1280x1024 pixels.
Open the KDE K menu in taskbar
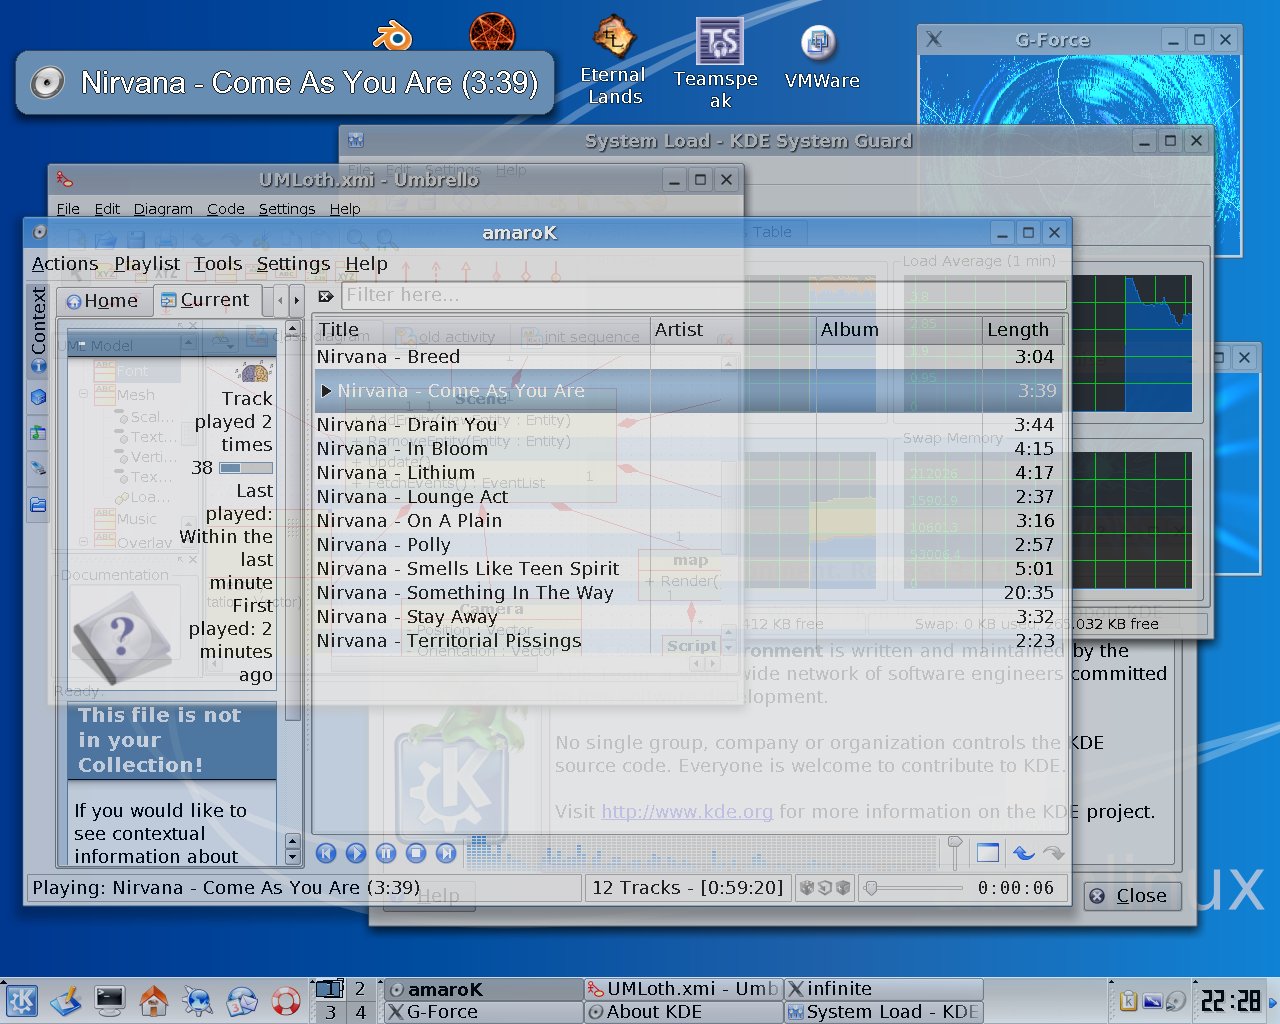coord(22,1000)
